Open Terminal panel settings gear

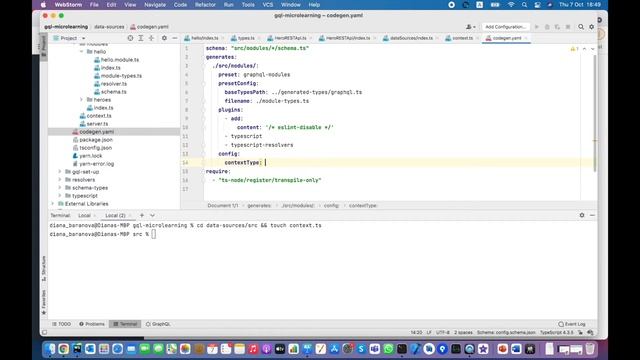click(582, 215)
